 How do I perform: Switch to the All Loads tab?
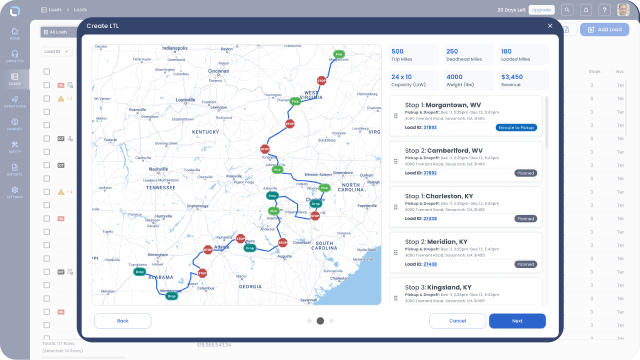[x=56, y=32]
